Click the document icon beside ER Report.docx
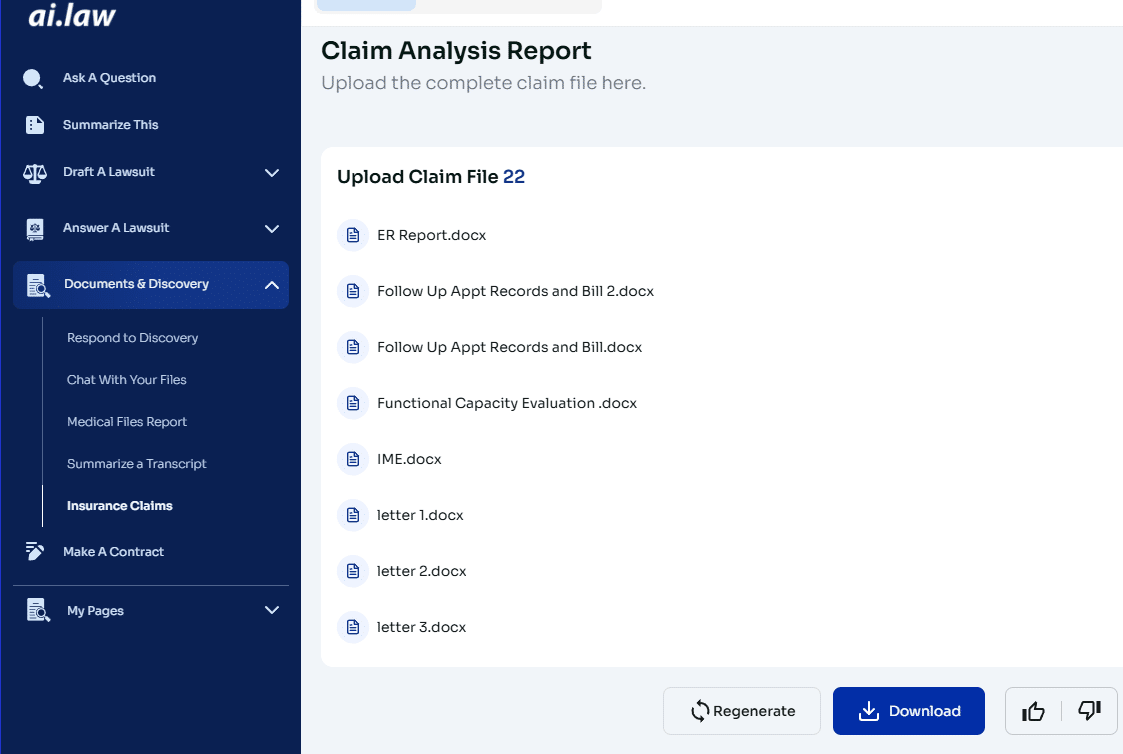1123x754 pixels. coord(353,234)
